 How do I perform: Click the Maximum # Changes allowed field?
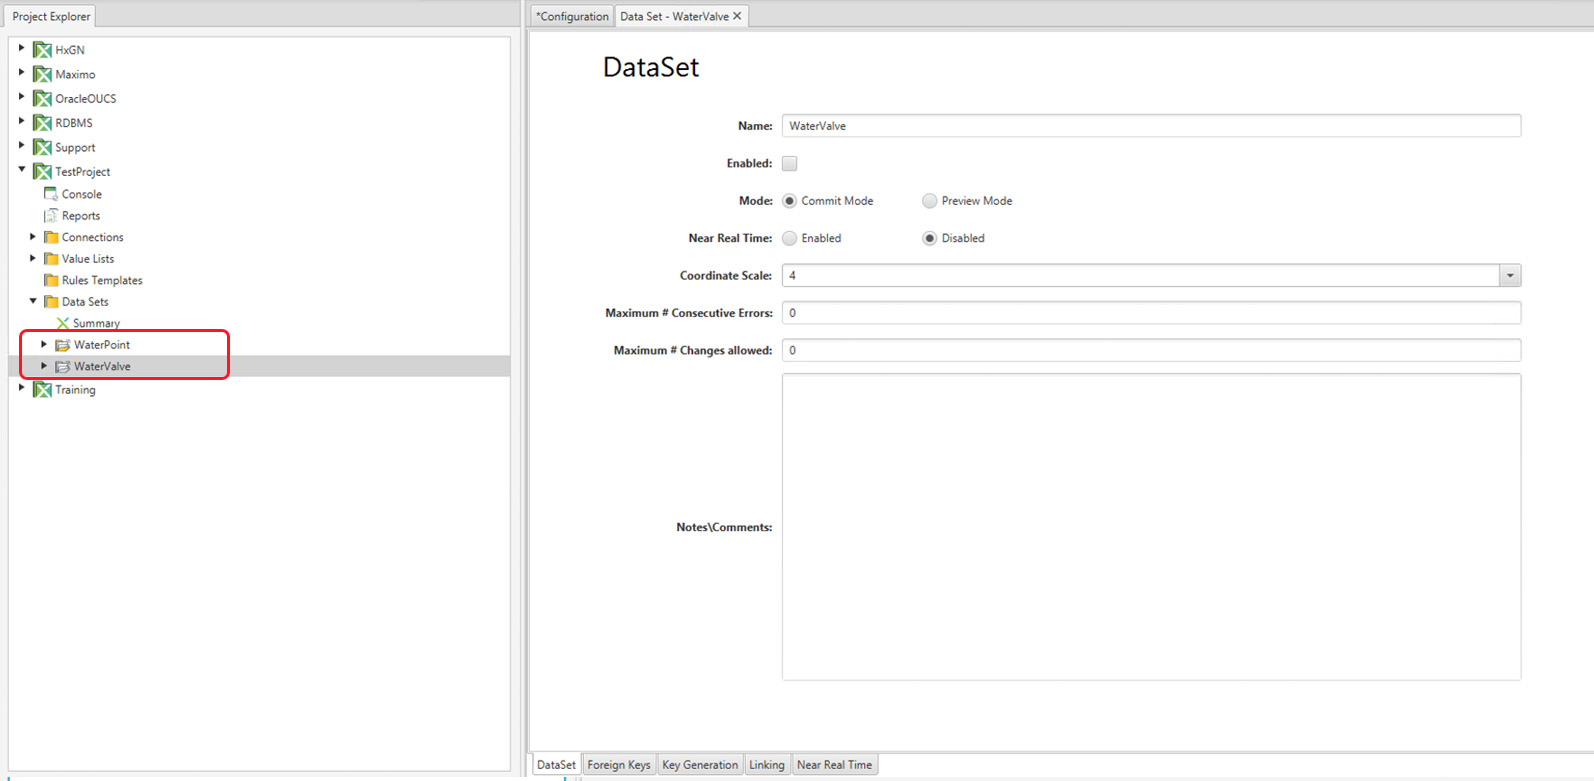click(1151, 350)
